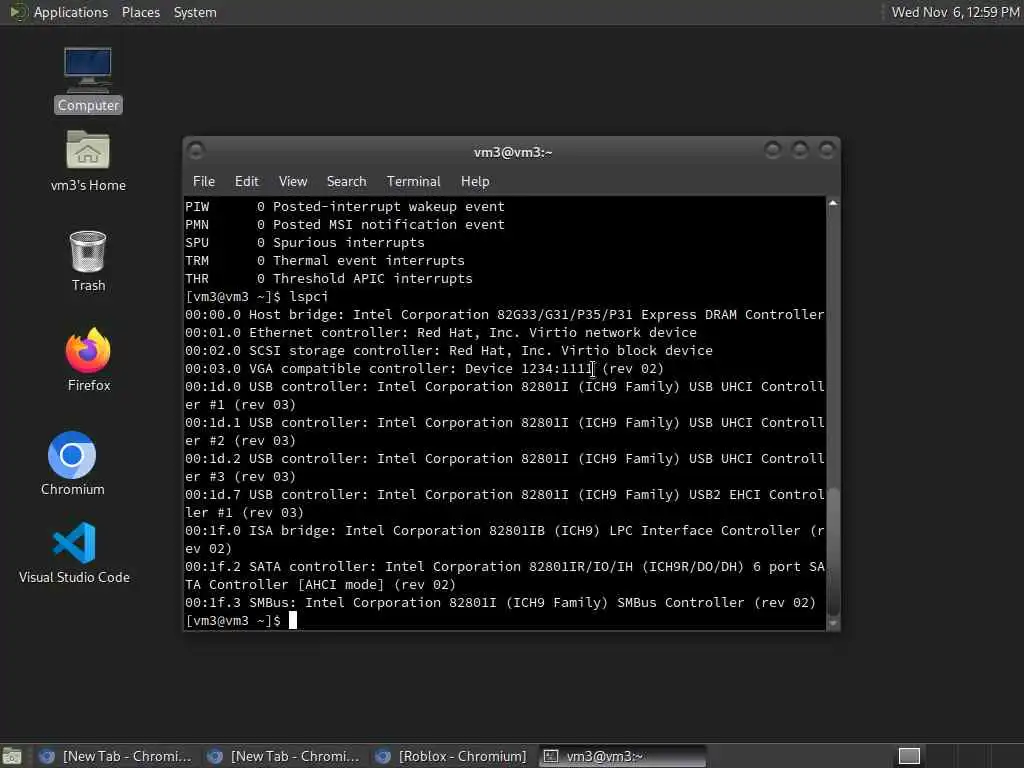Viewport: 1024px width, 768px height.
Task: Click the clock showing Wed Nov 6
Action: coord(955,12)
